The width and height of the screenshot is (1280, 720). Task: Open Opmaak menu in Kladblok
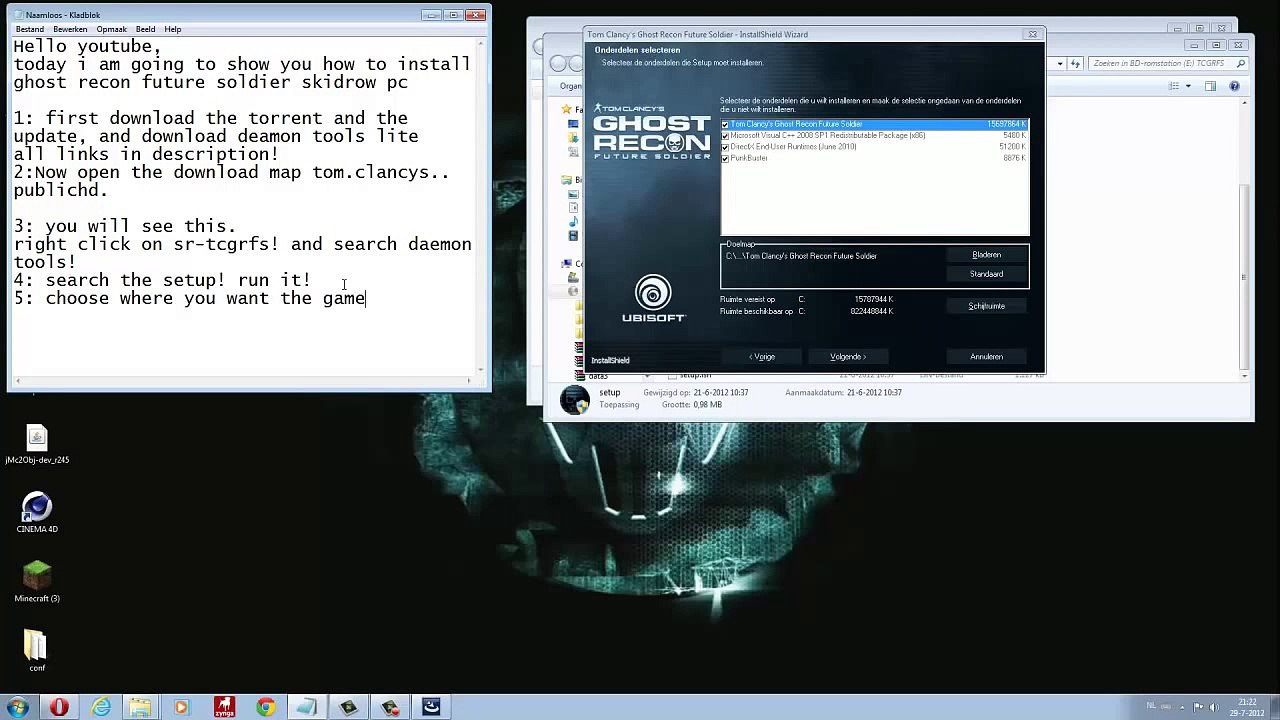[x=111, y=29]
